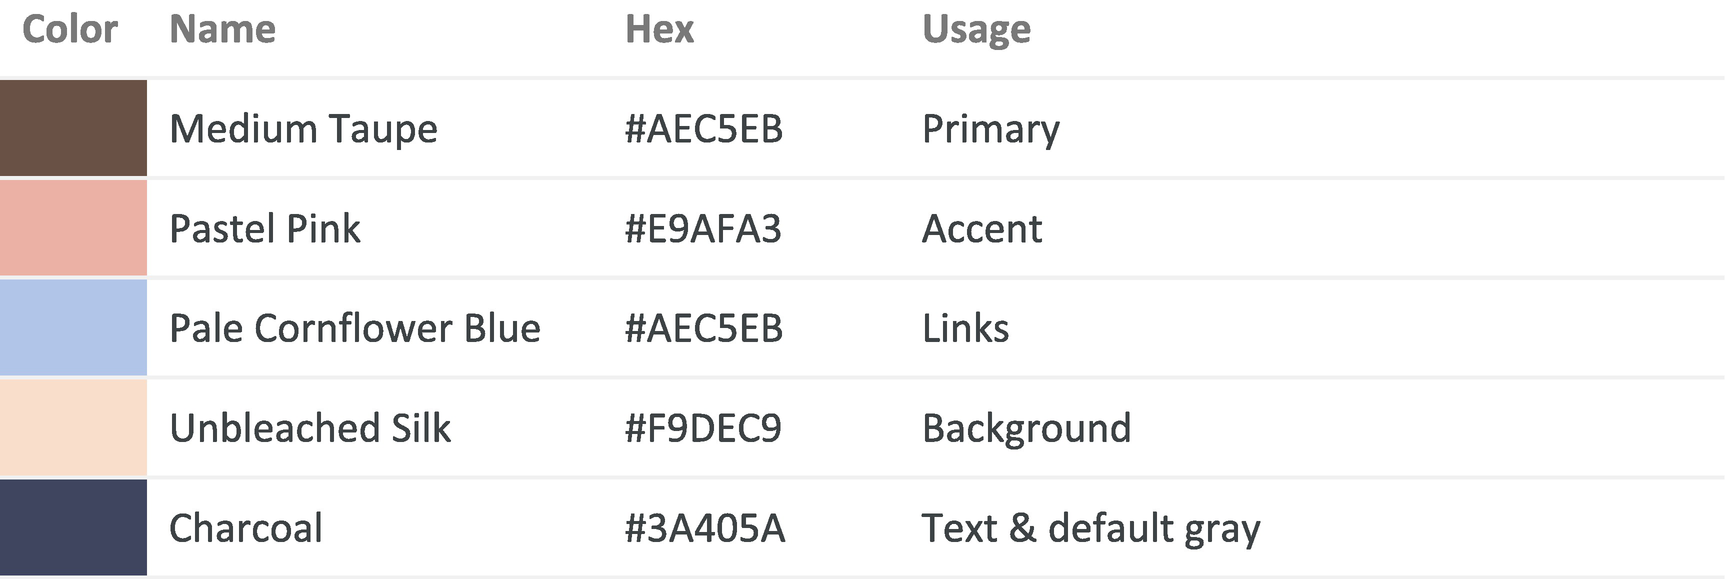1725x579 pixels.
Task: Click the Hex column header
Action: (x=659, y=30)
